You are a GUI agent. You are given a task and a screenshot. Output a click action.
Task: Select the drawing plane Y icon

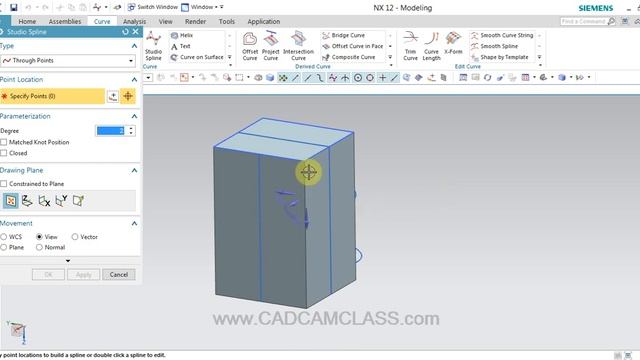point(61,201)
